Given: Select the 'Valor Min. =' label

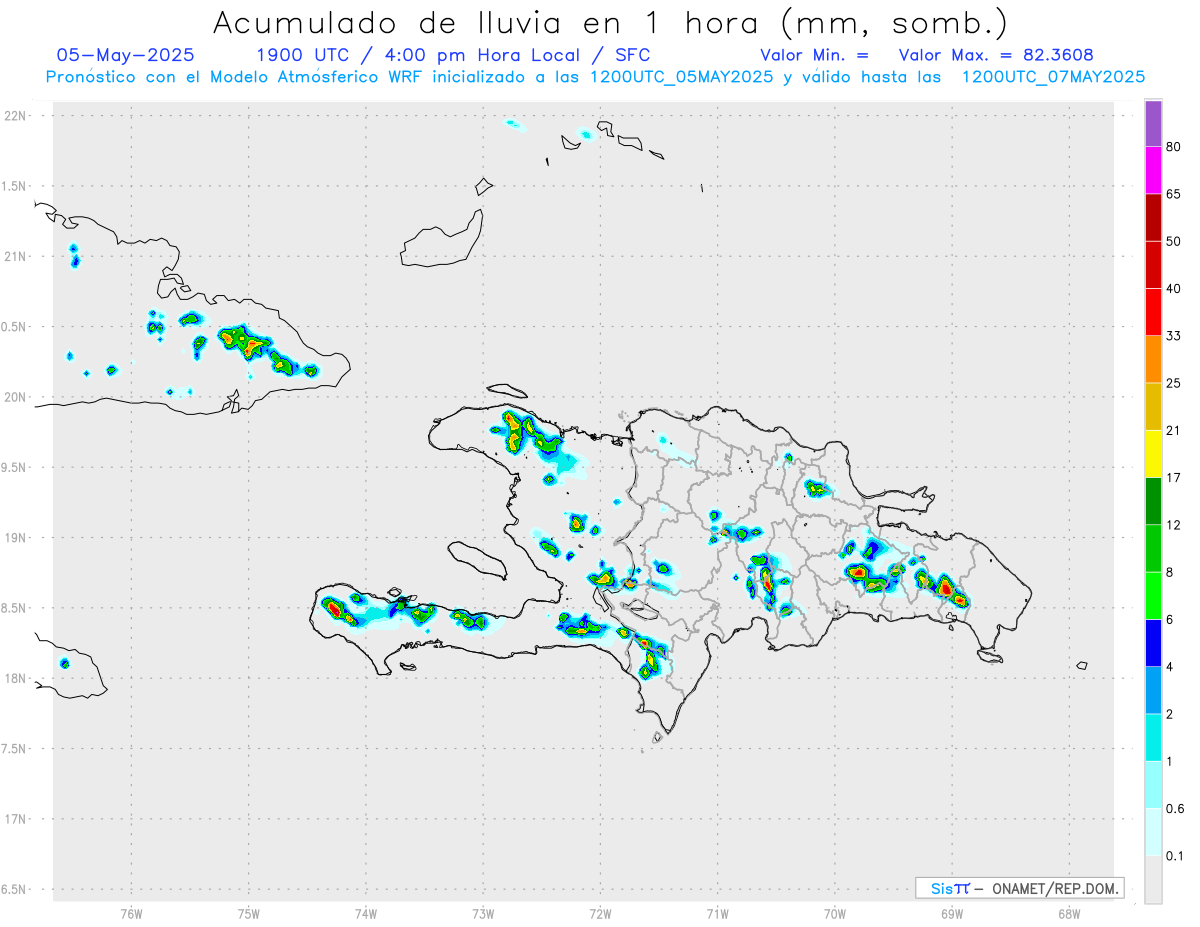Looking at the screenshot, I should point(814,55).
